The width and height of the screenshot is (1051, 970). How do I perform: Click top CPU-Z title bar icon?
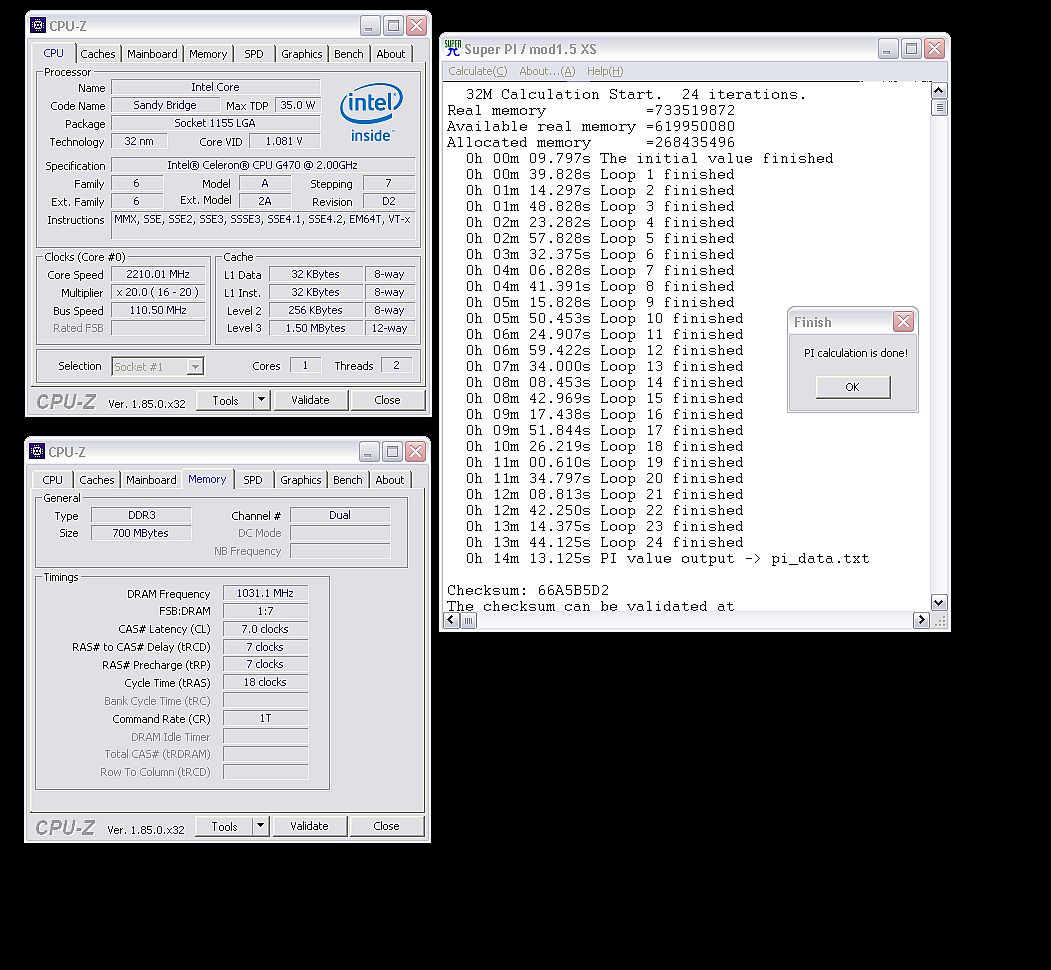pyautogui.click(x=38, y=25)
